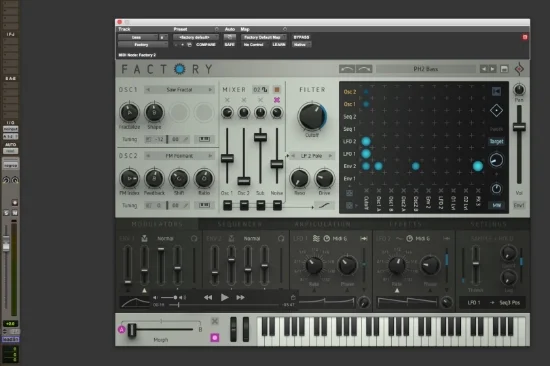Open the factory default preset dropdown
Viewport: 550px width, 366px height.
pos(195,37)
